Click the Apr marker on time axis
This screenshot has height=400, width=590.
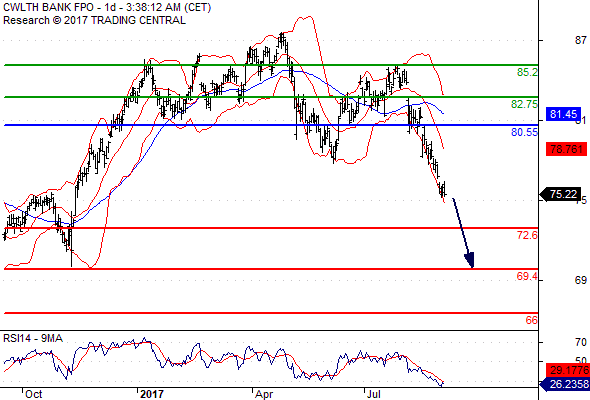tap(263, 394)
